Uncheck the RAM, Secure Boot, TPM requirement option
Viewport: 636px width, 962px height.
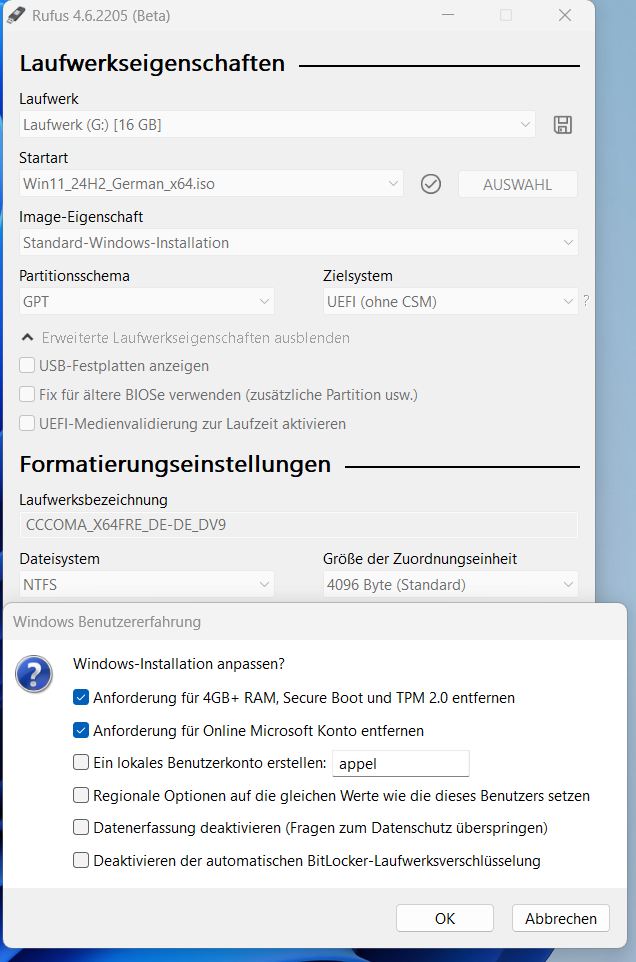tap(81, 697)
